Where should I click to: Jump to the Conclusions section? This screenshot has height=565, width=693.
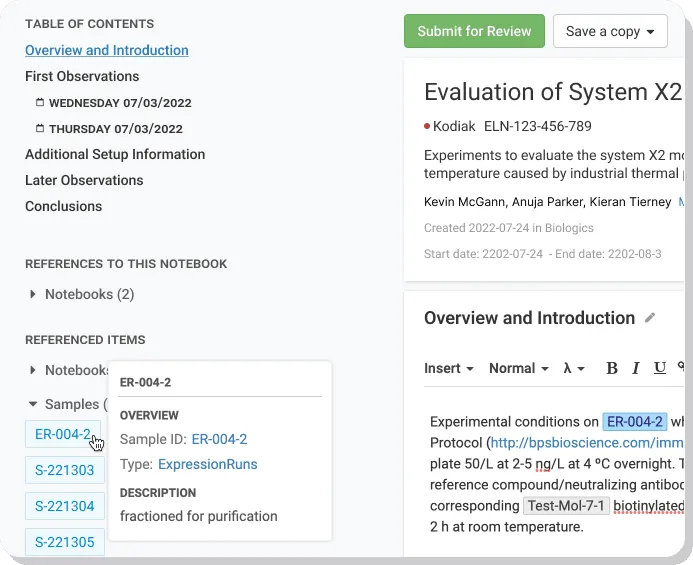63,206
